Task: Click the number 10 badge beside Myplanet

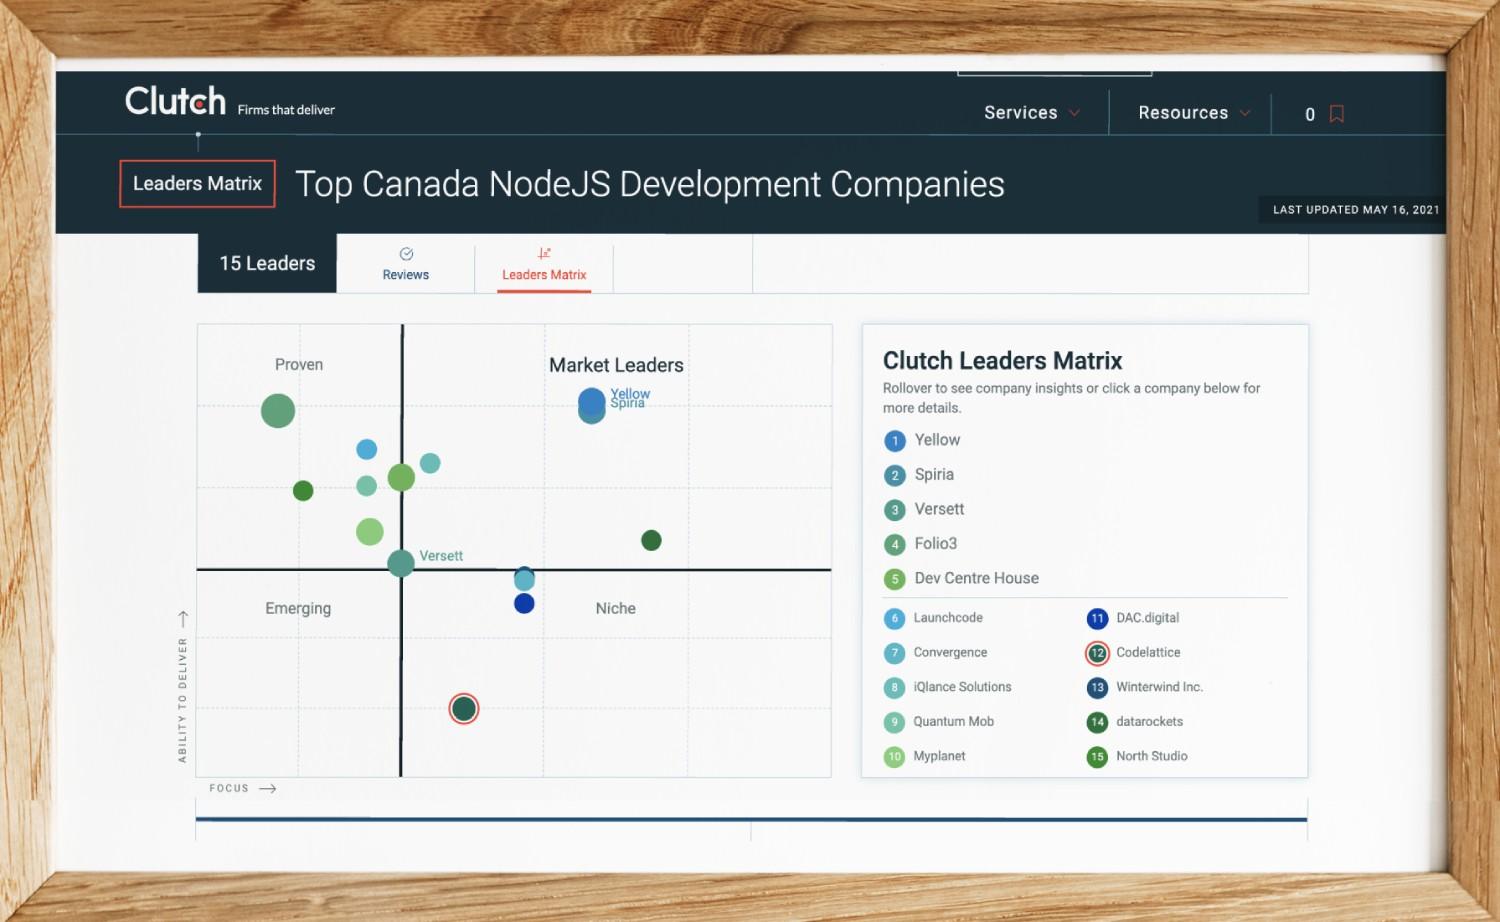Action: [895, 757]
